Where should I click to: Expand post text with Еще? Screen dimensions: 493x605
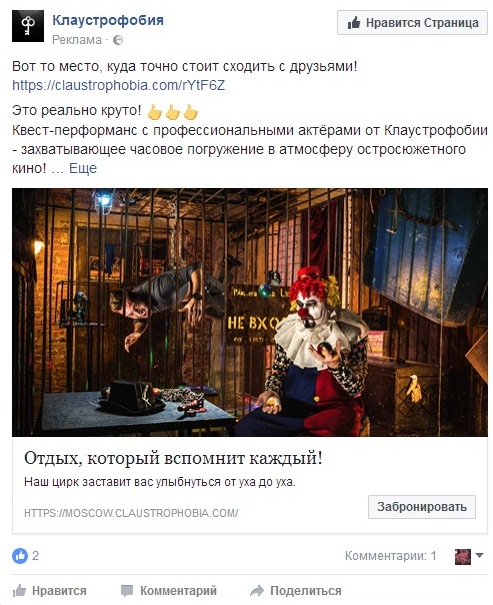coord(83,168)
